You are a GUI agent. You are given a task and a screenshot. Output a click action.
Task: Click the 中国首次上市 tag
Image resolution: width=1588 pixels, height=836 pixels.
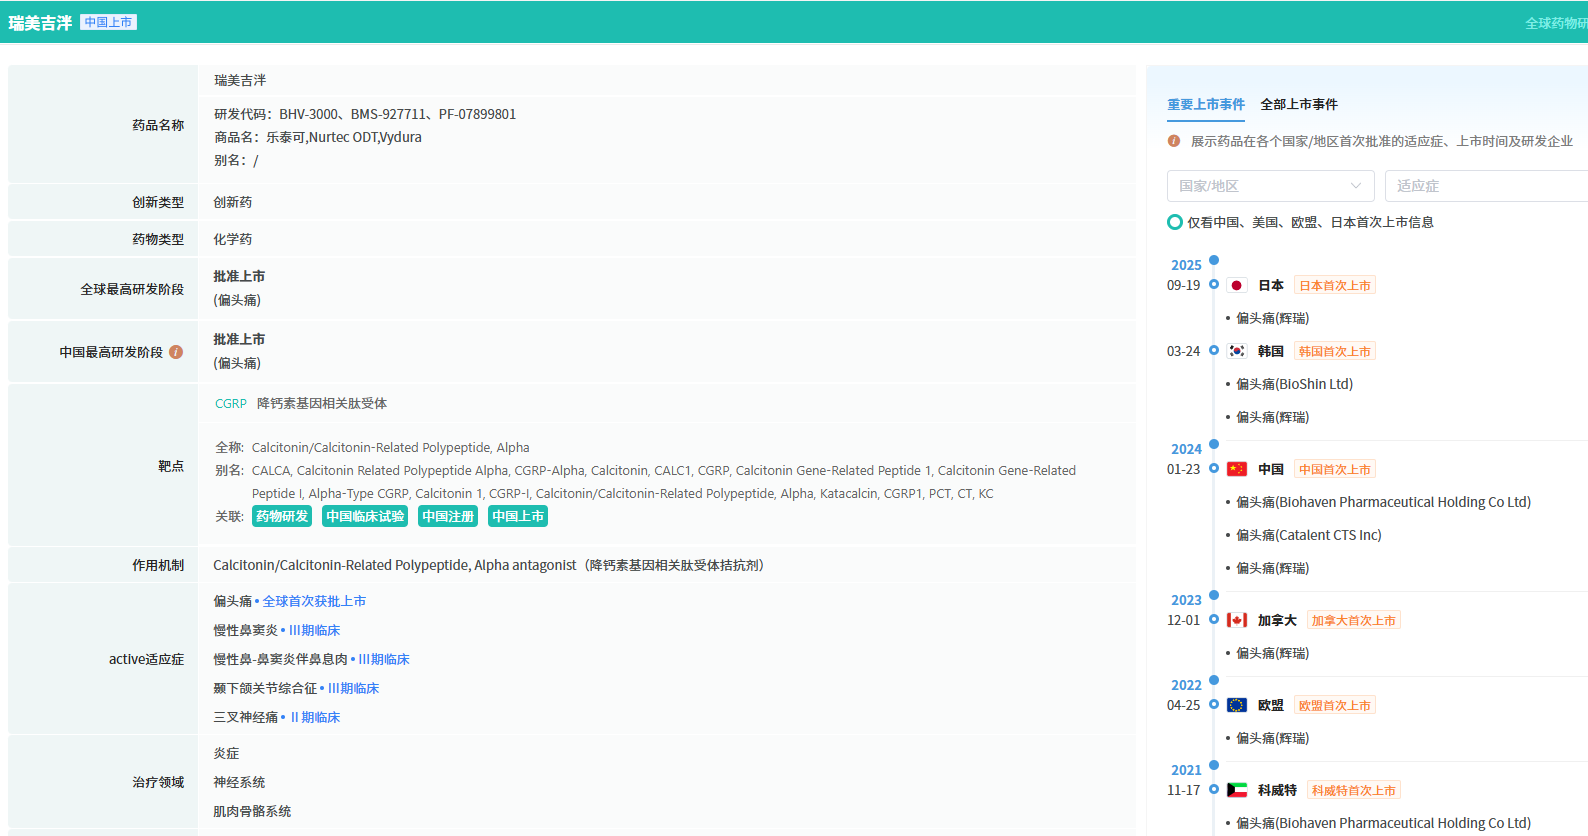pos(1335,469)
